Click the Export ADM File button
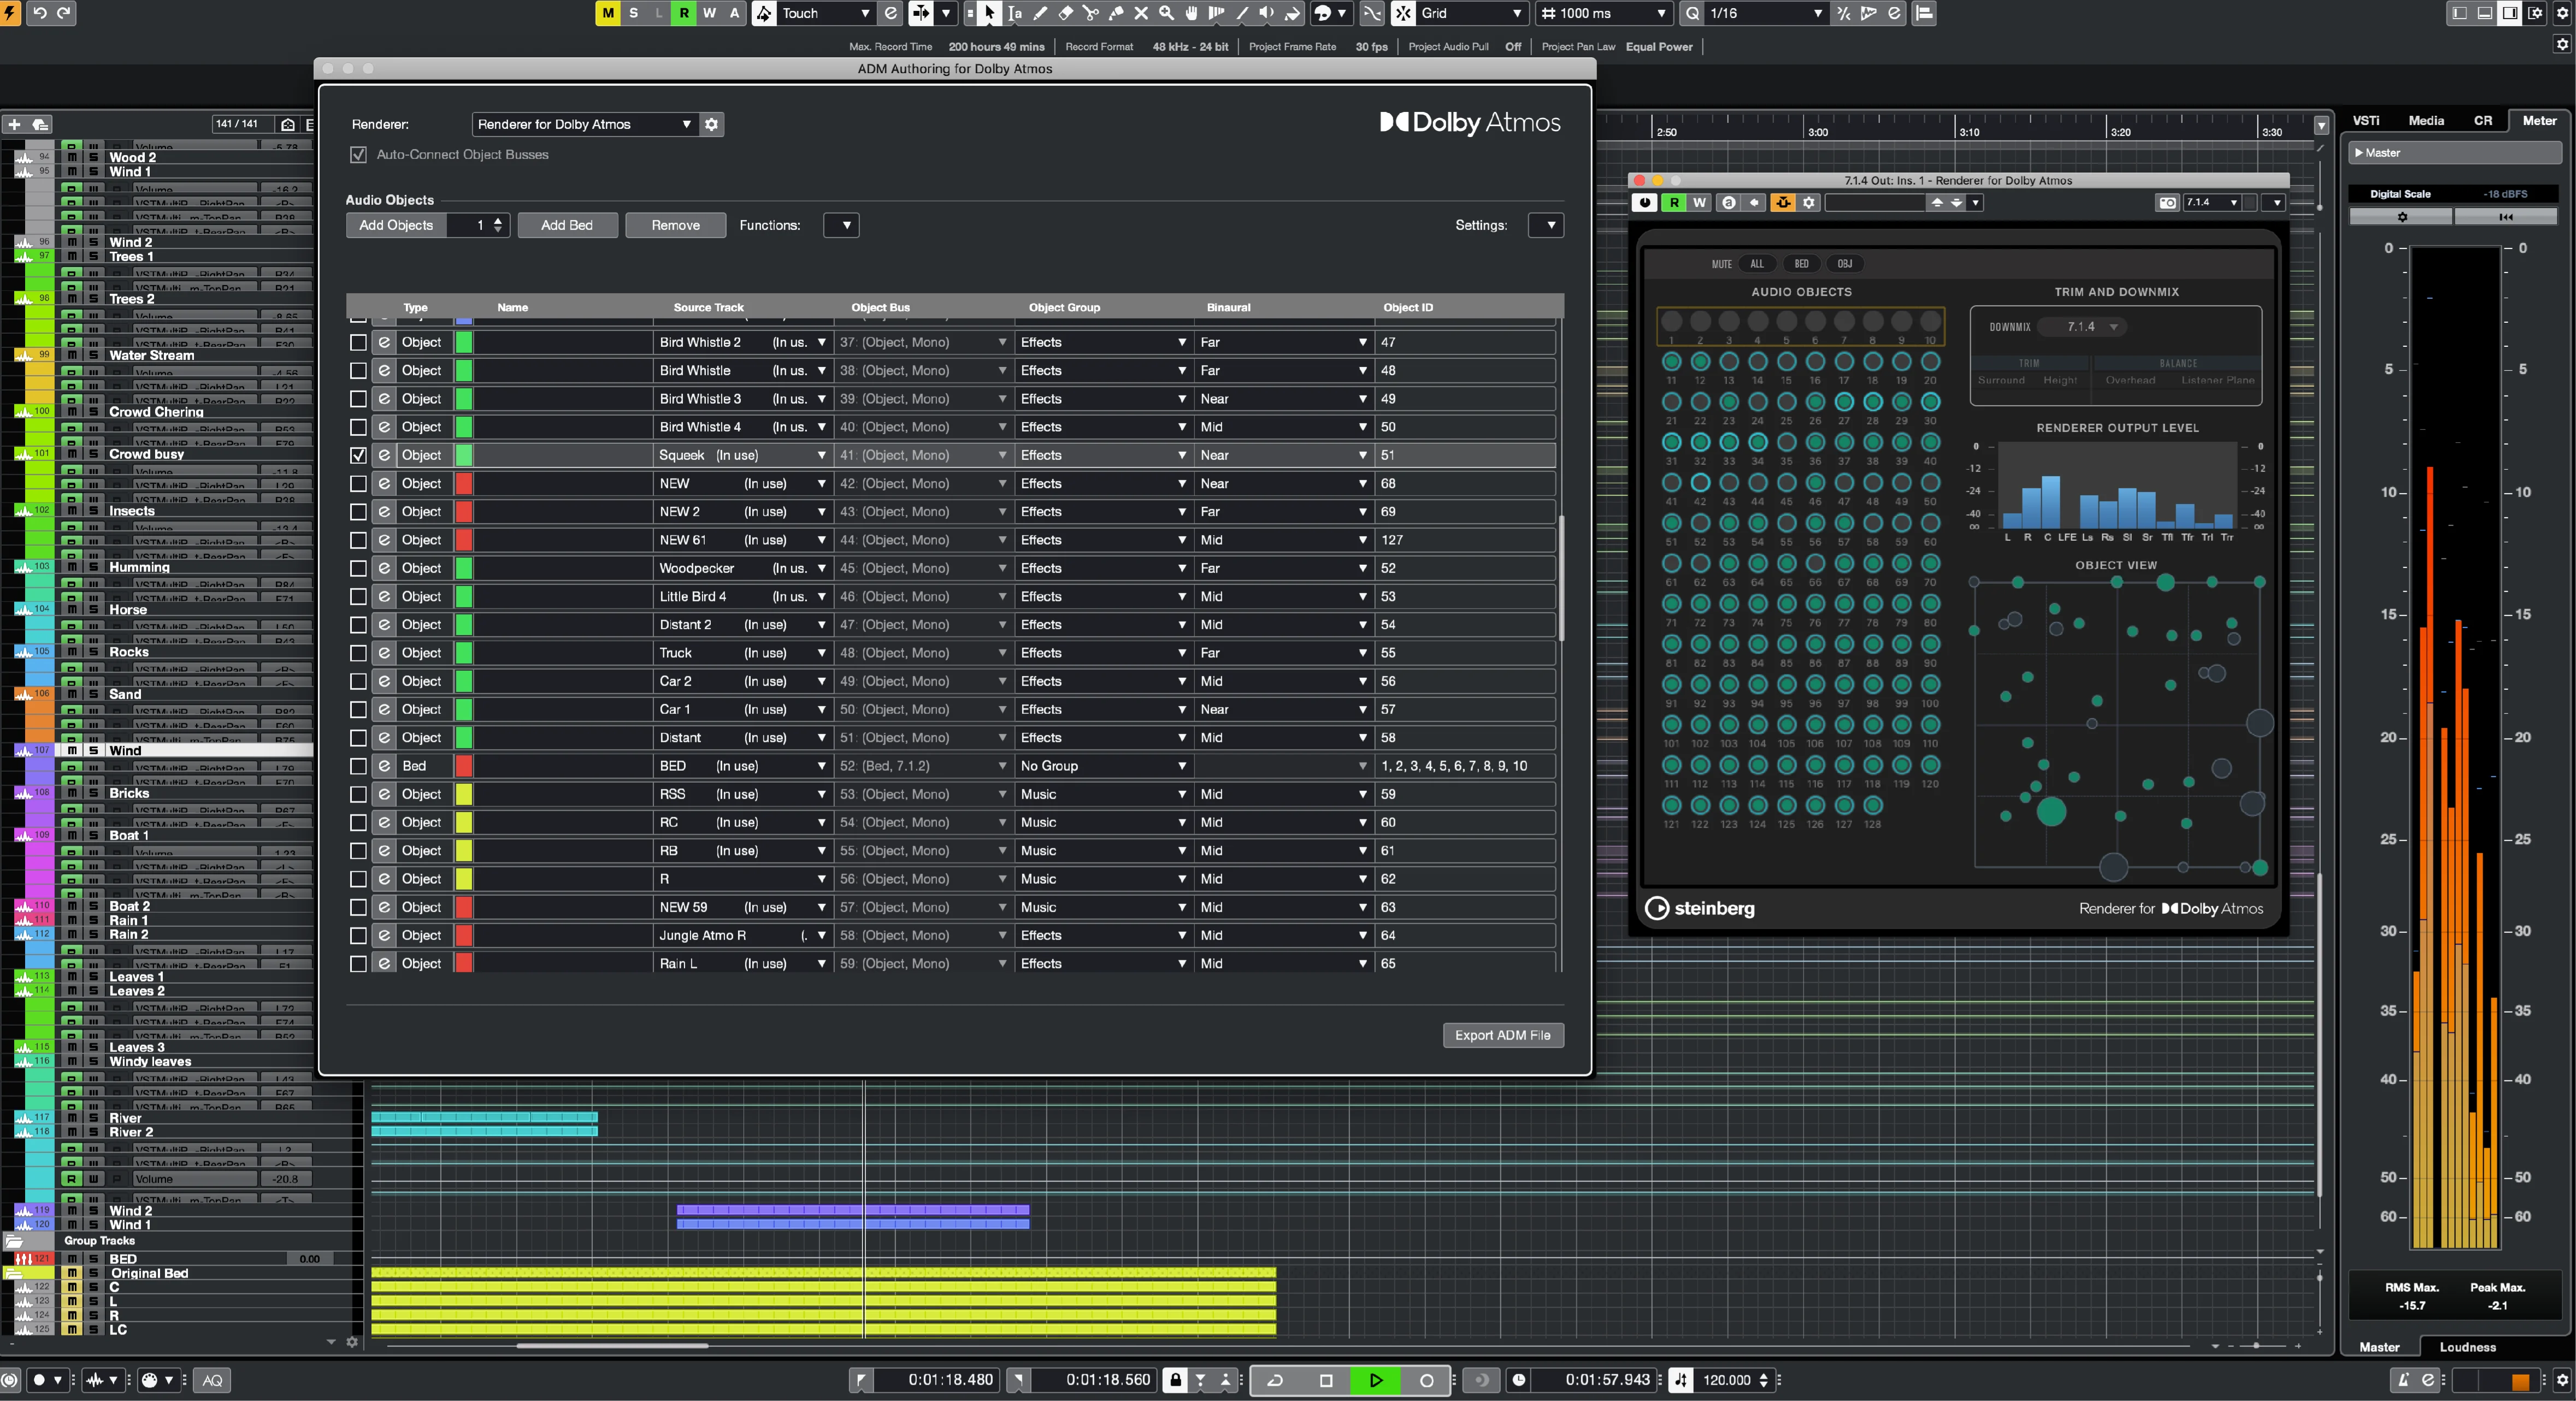2576x1401 pixels. pos(1502,1035)
